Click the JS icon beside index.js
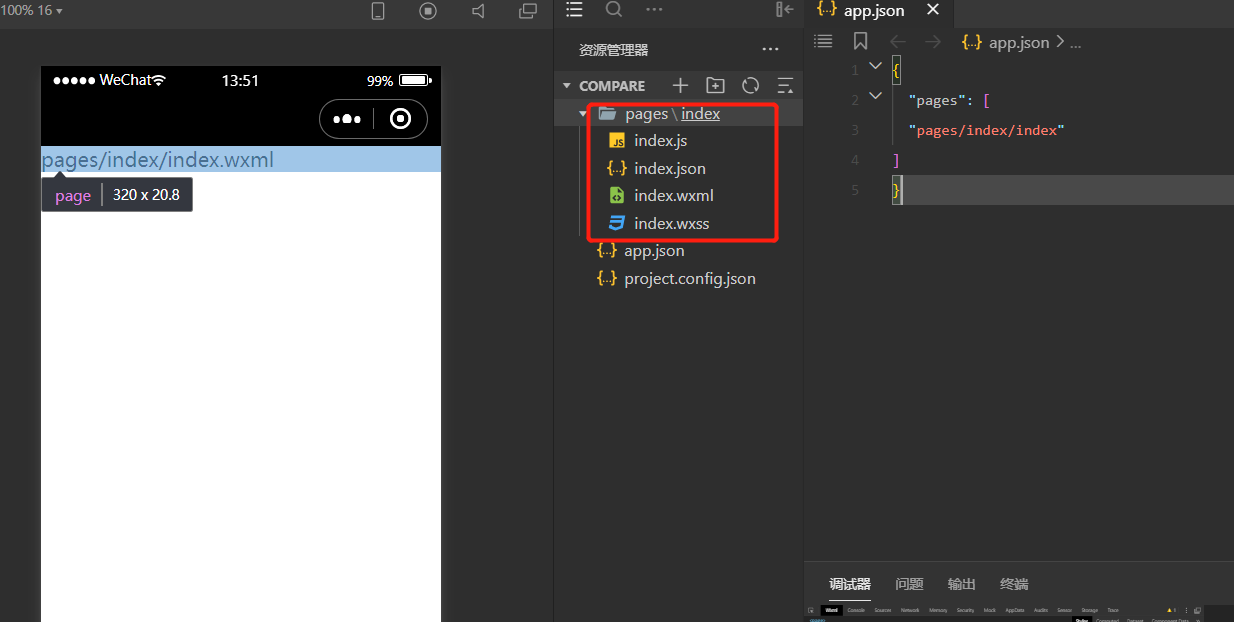 pyautogui.click(x=617, y=141)
